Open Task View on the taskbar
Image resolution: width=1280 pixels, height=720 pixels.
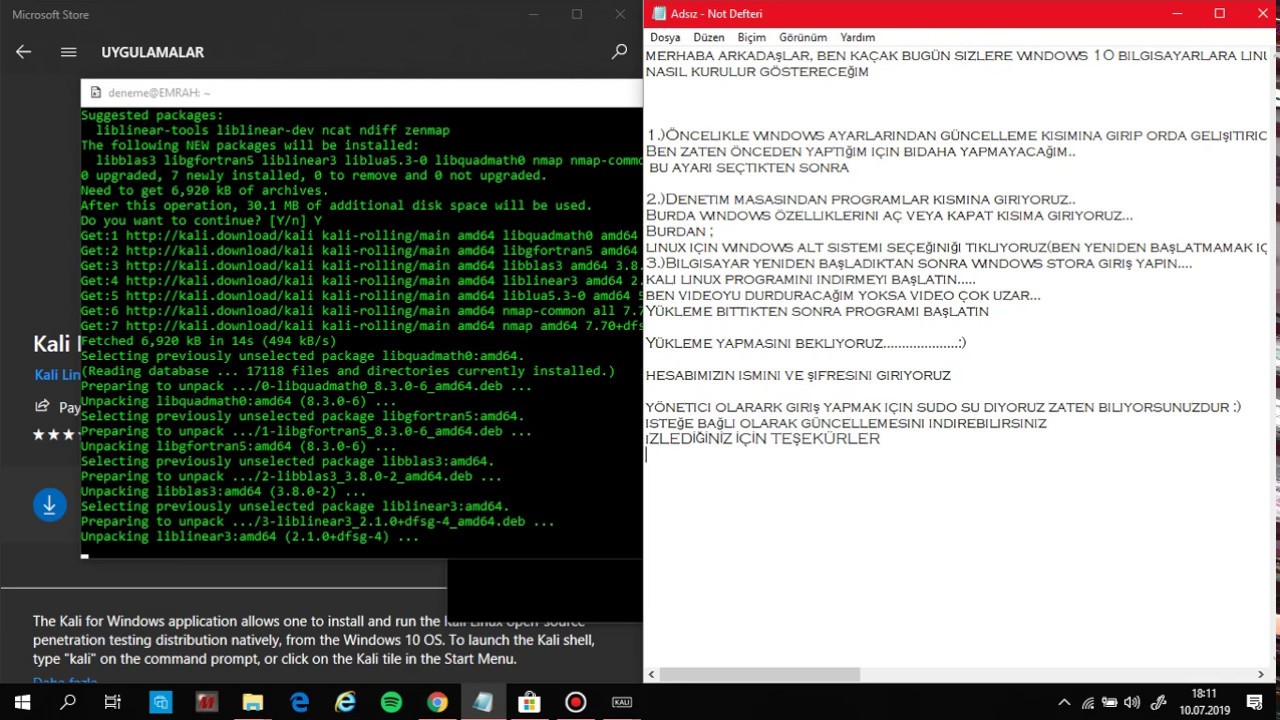113,702
